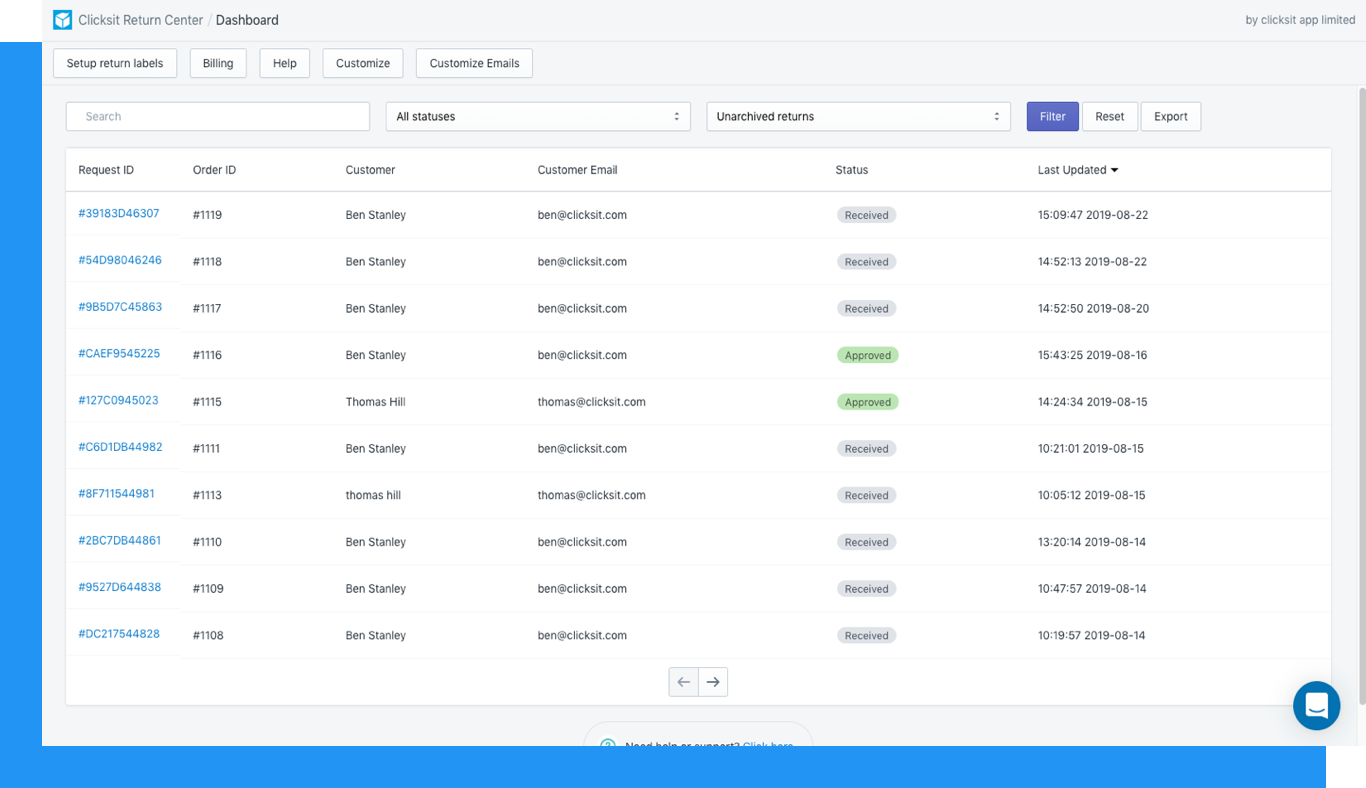The height and width of the screenshot is (788, 1366).
Task: Open the Billing section
Action: click(x=218, y=63)
